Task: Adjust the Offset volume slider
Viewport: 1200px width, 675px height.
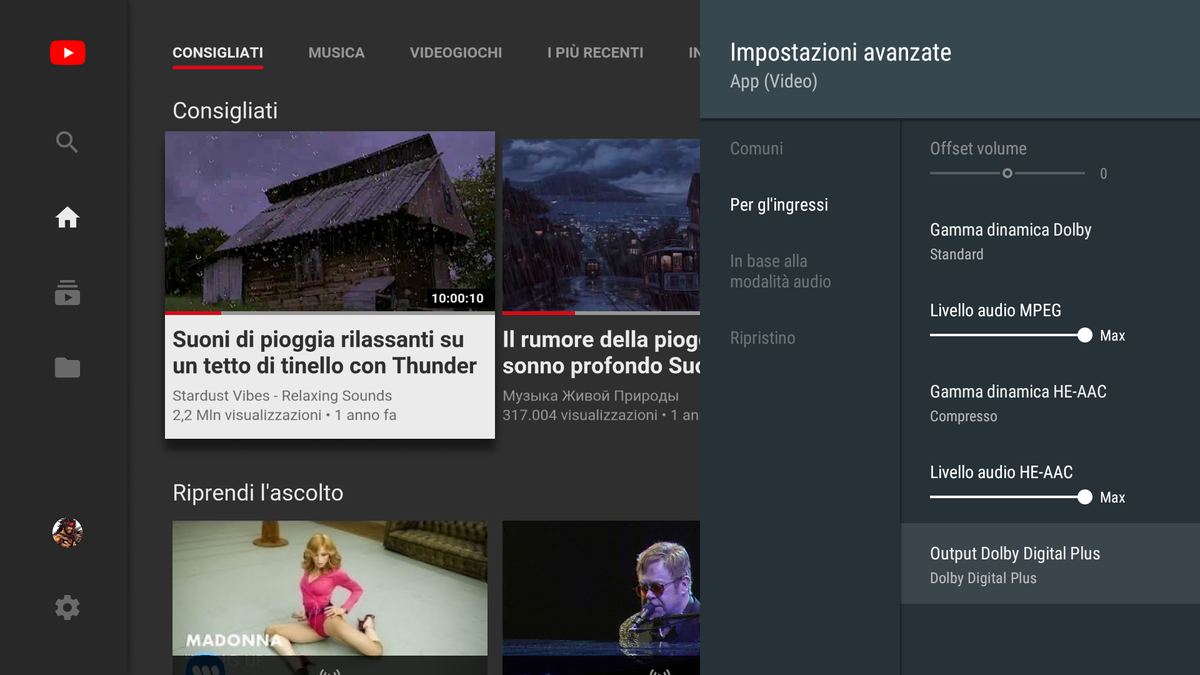Action: coord(1006,172)
